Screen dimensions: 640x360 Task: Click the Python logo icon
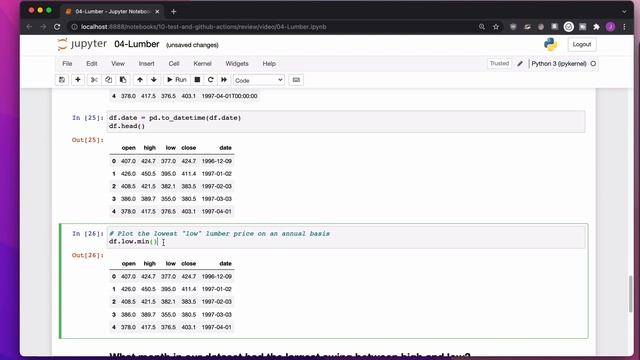coord(551,44)
